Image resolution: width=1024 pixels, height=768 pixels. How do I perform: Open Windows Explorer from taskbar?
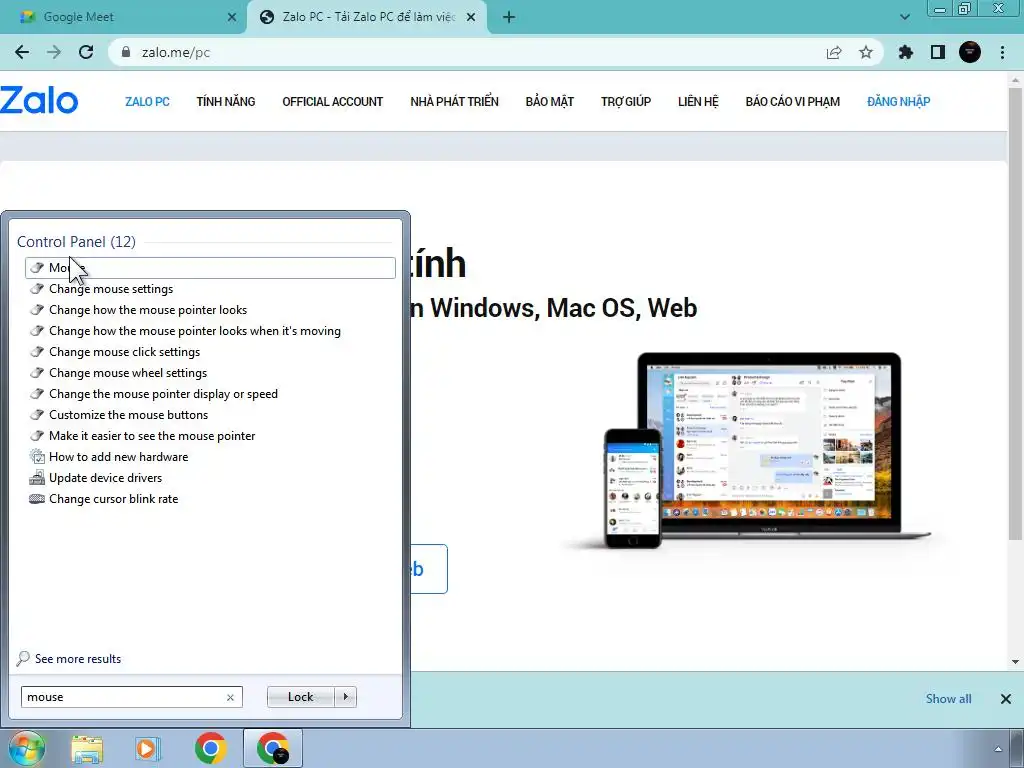[x=87, y=749]
